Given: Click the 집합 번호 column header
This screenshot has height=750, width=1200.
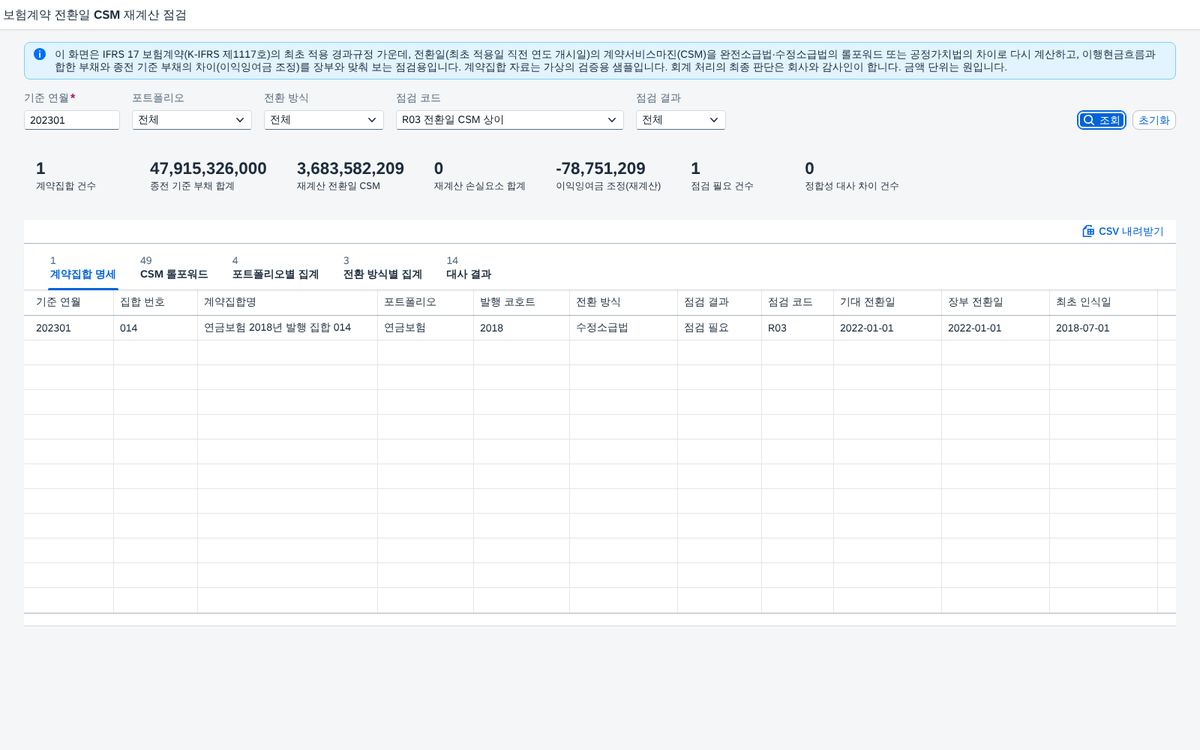Looking at the screenshot, I should [x=156, y=302].
